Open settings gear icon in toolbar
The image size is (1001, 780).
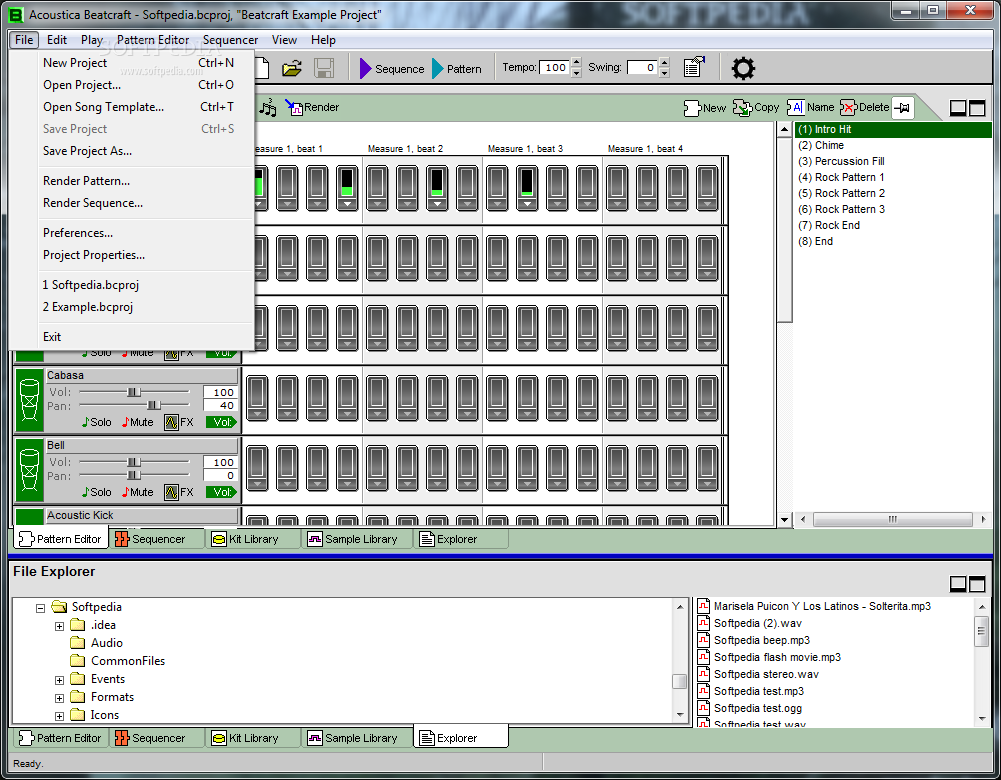point(743,68)
